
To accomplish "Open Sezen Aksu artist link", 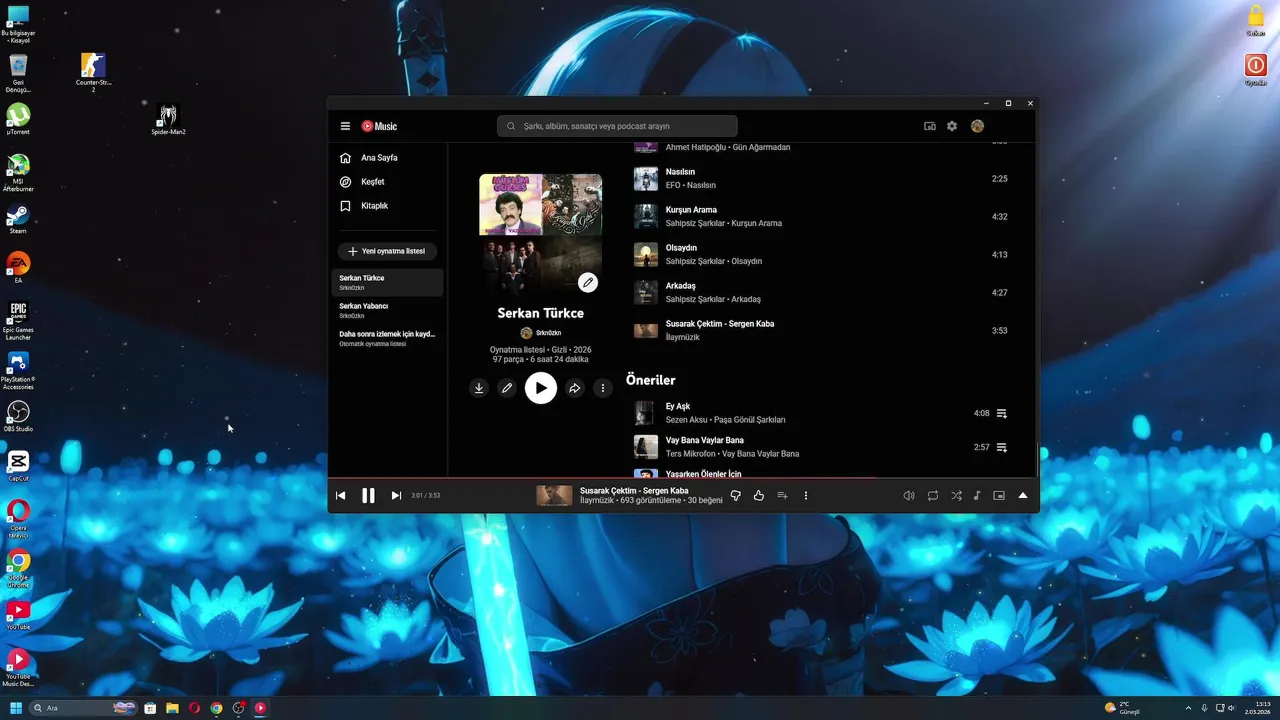I will (686, 420).
